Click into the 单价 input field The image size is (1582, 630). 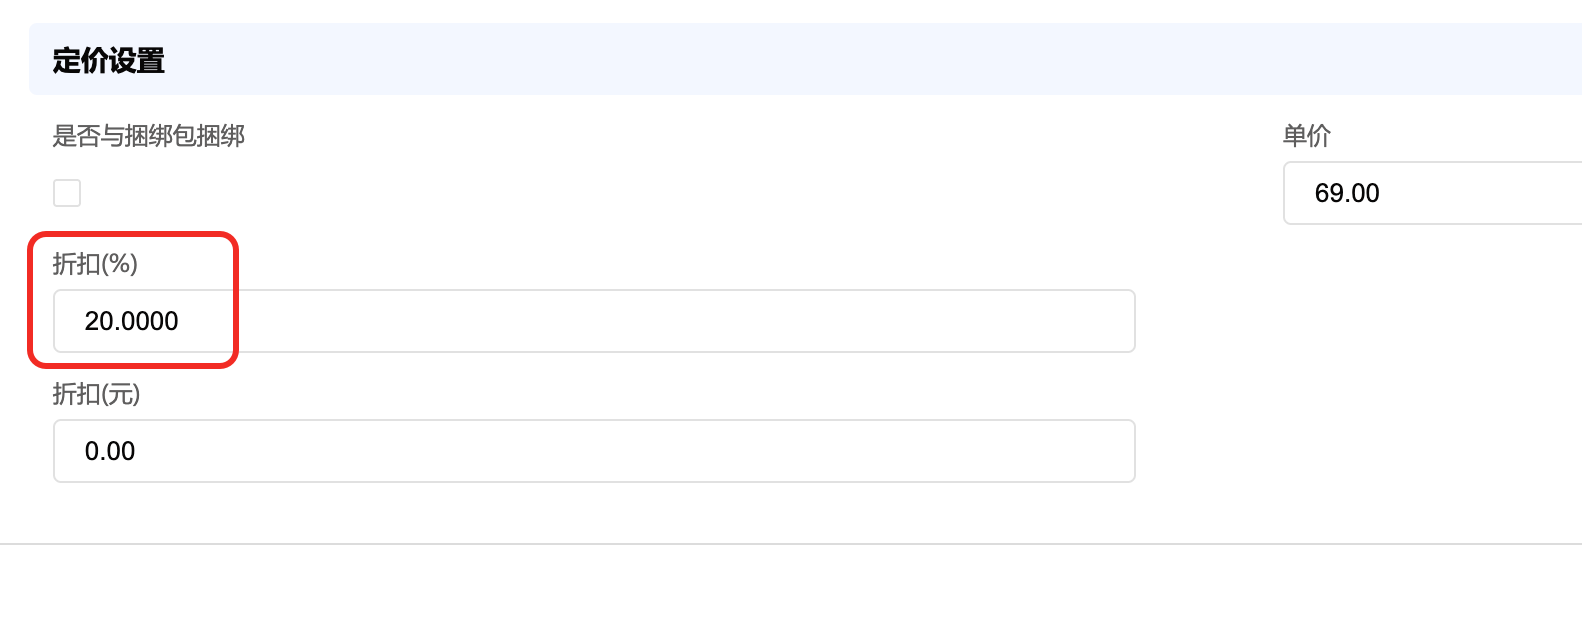(1432, 193)
